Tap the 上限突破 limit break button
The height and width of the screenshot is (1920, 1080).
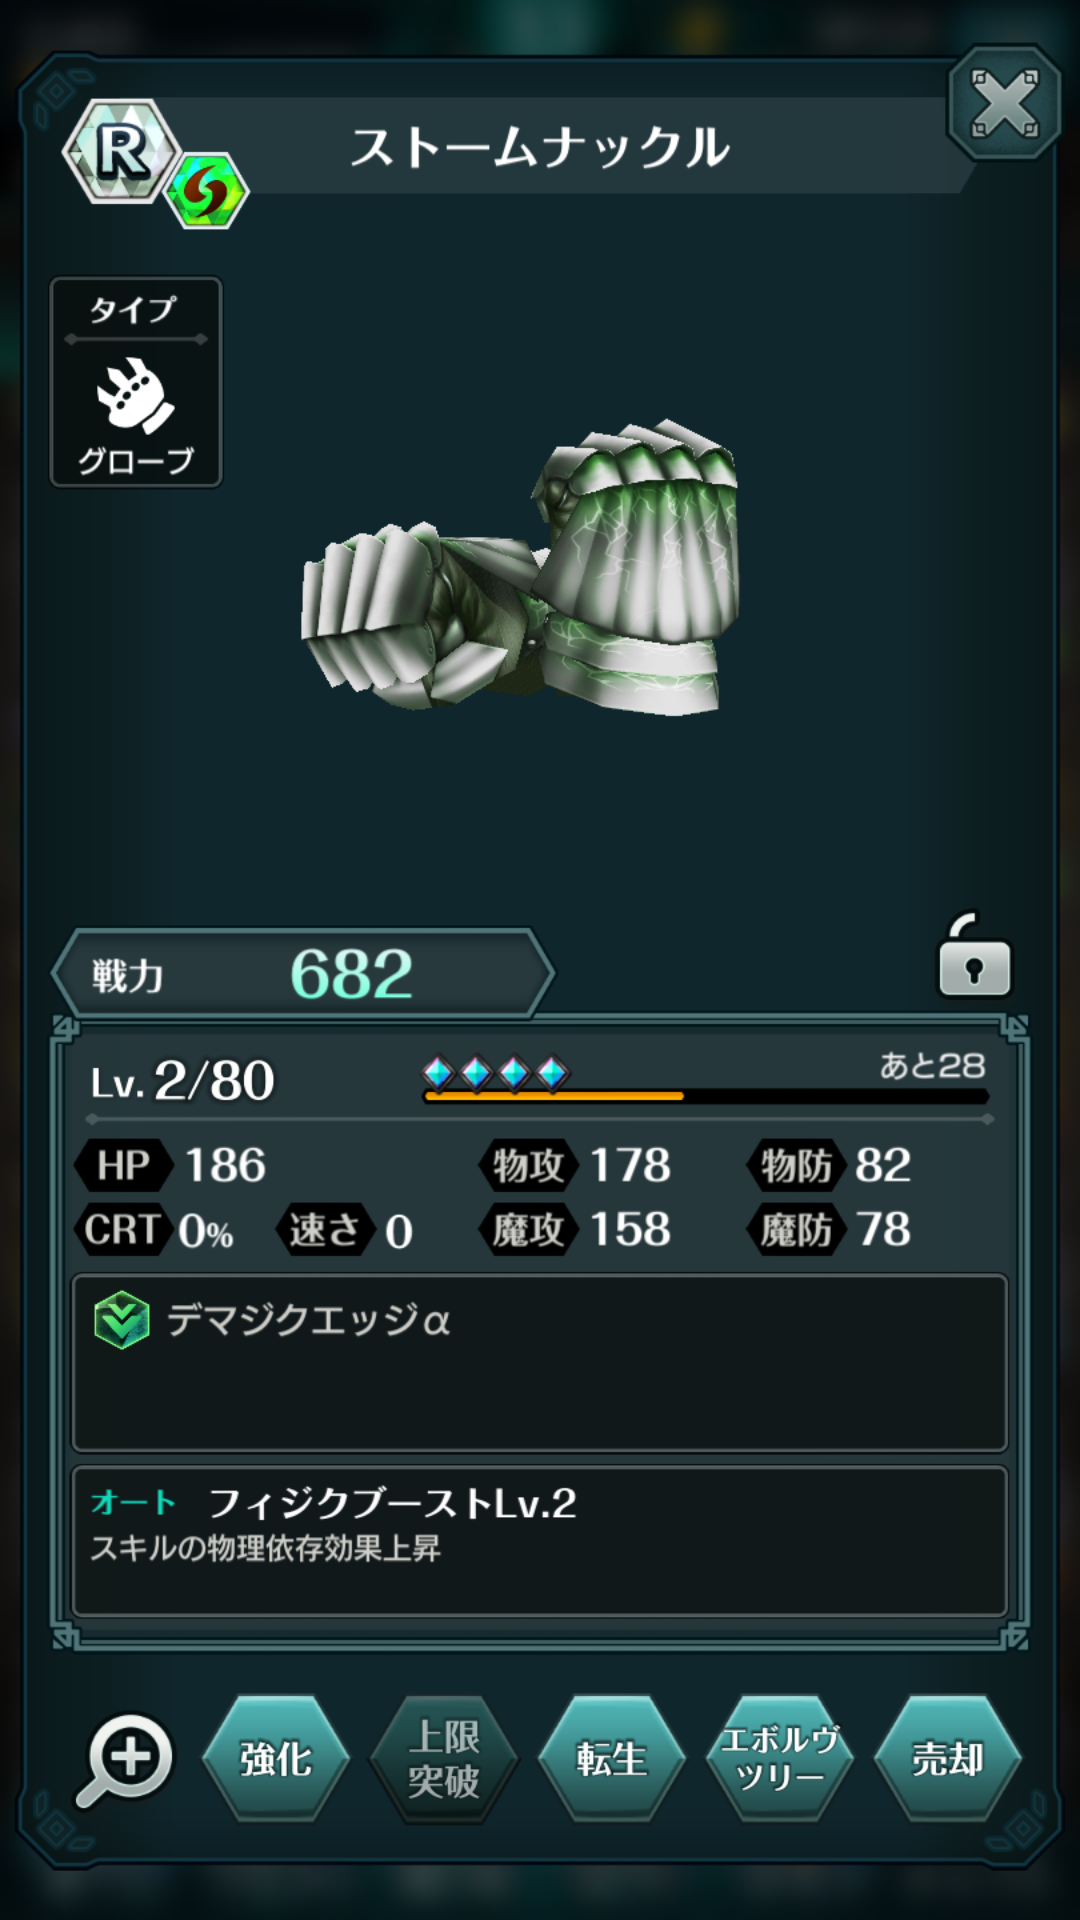click(444, 1759)
